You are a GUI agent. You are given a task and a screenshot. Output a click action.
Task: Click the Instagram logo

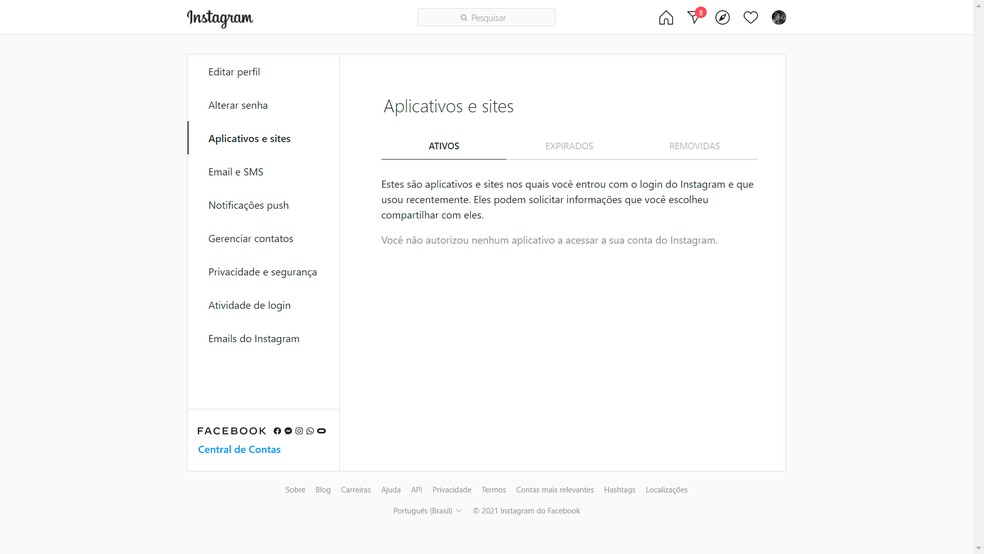[220, 18]
